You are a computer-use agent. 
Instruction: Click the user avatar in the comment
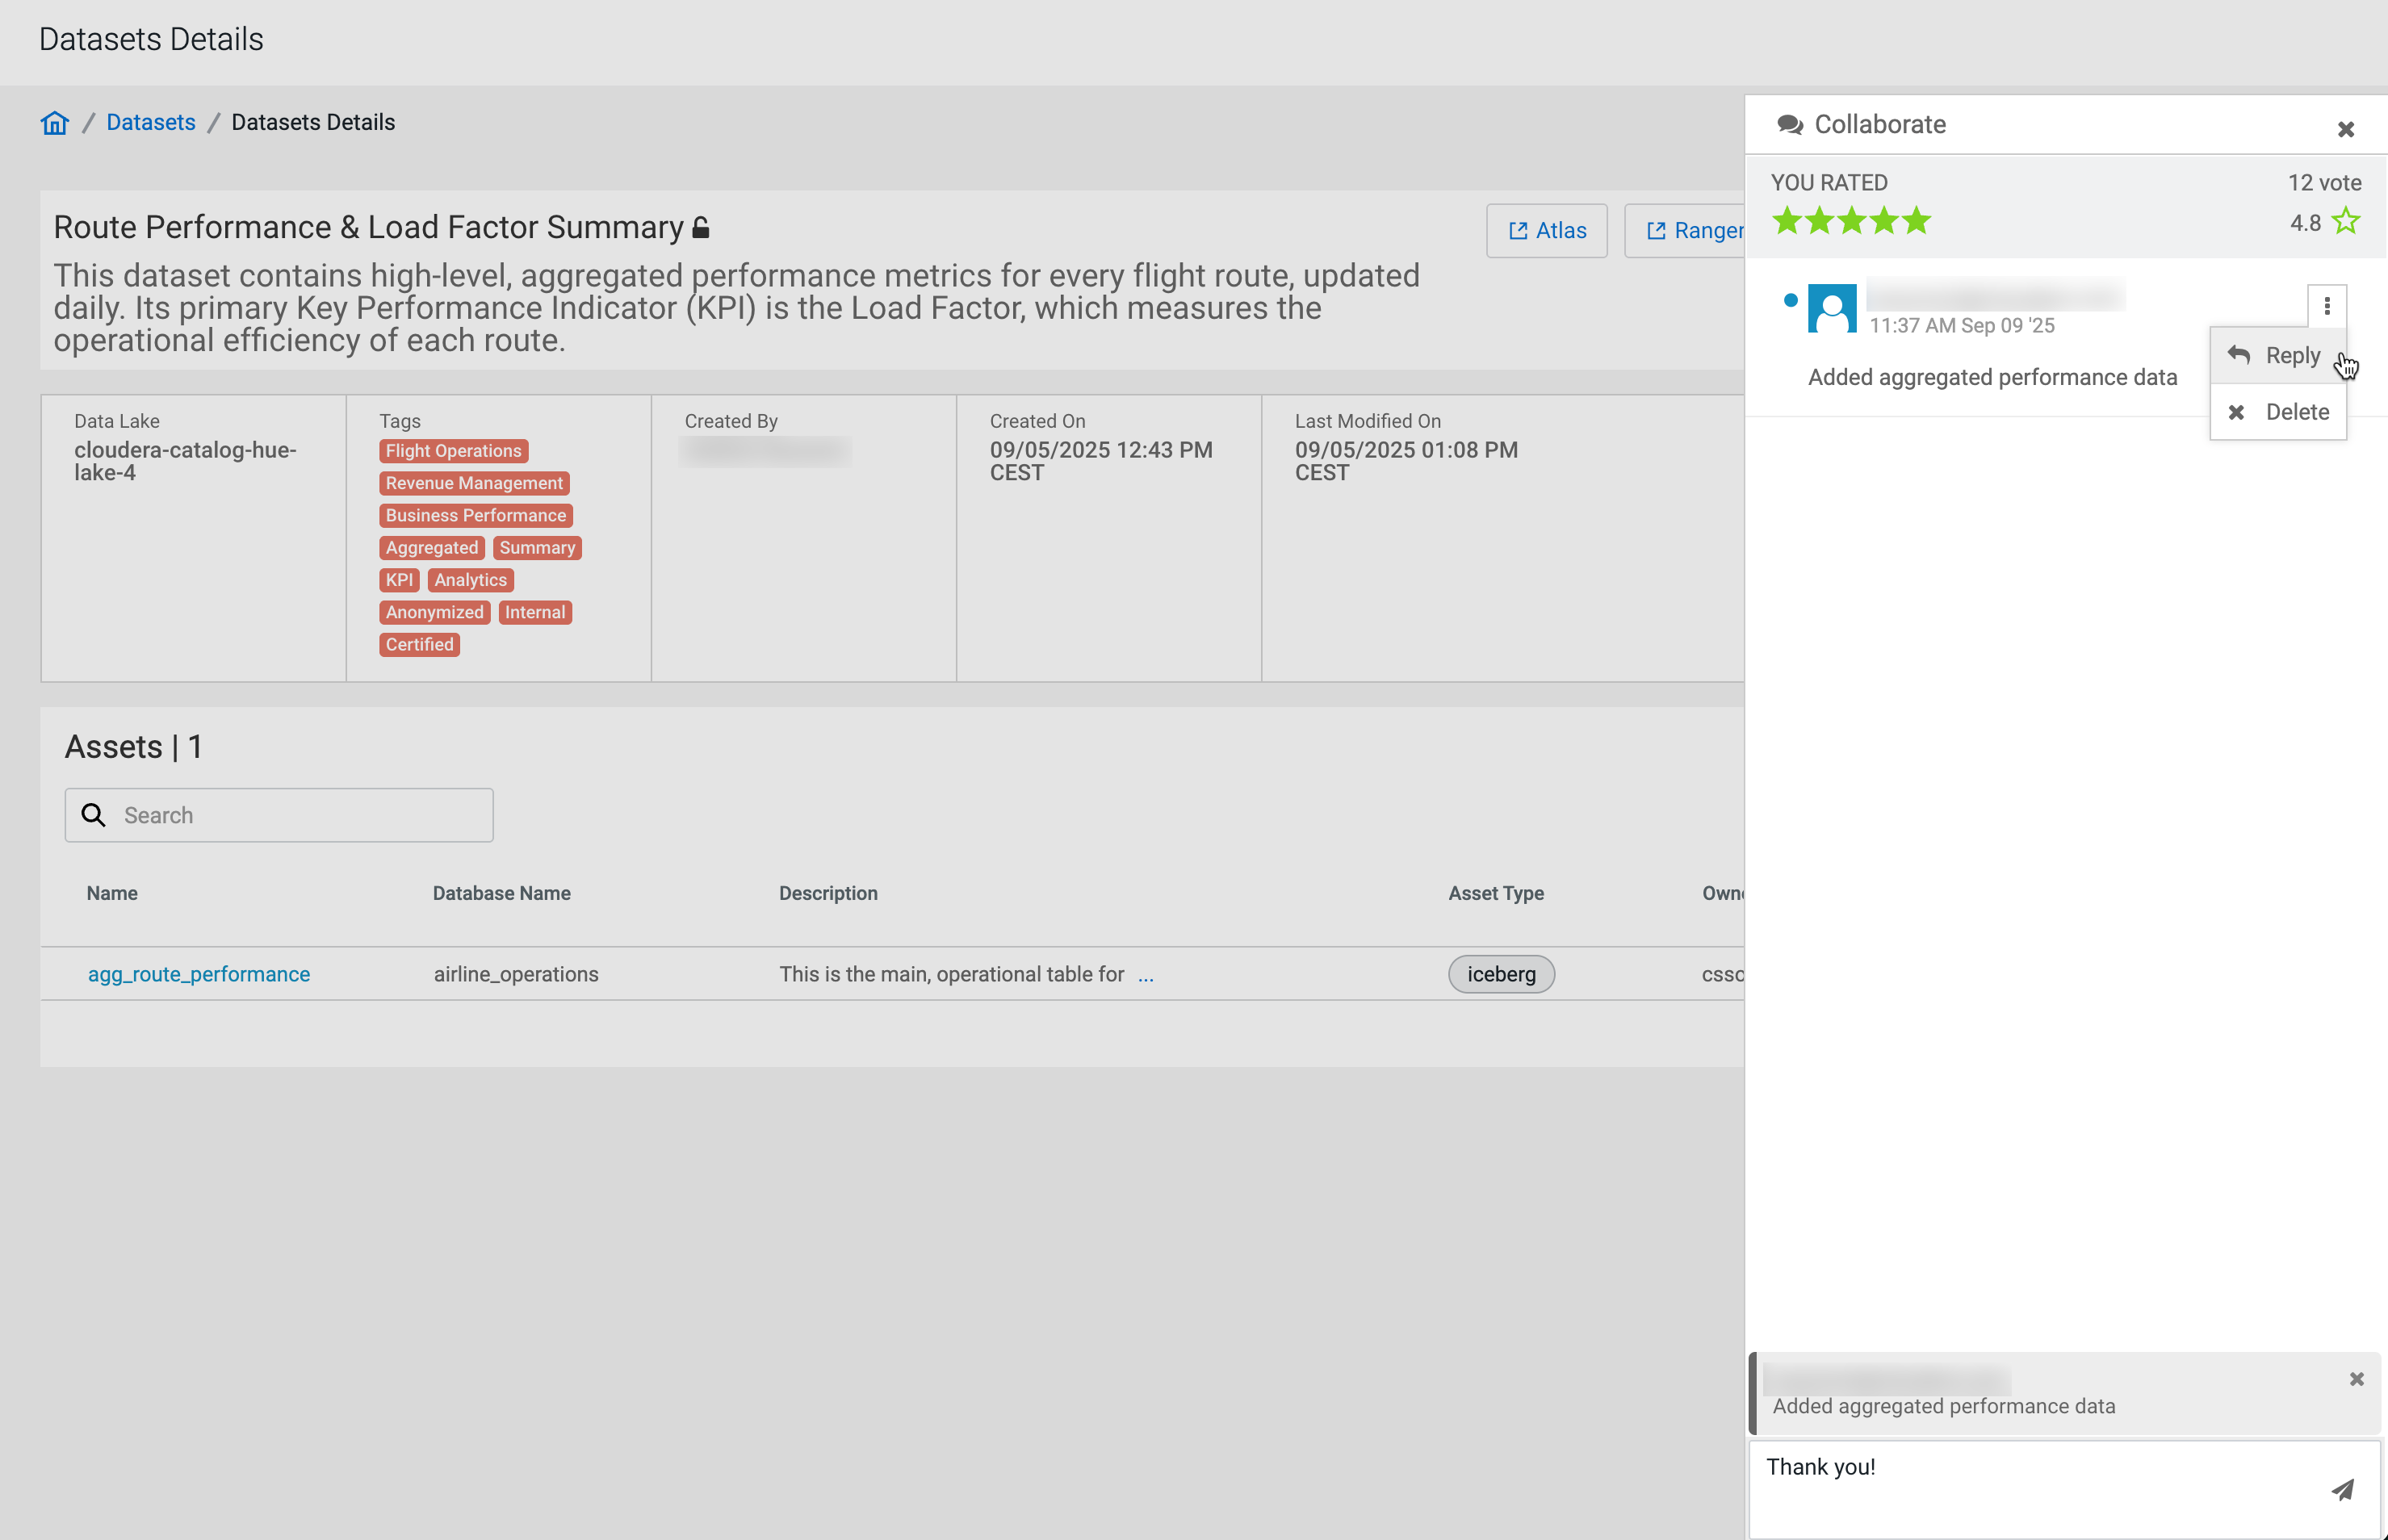(x=1832, y=309)
